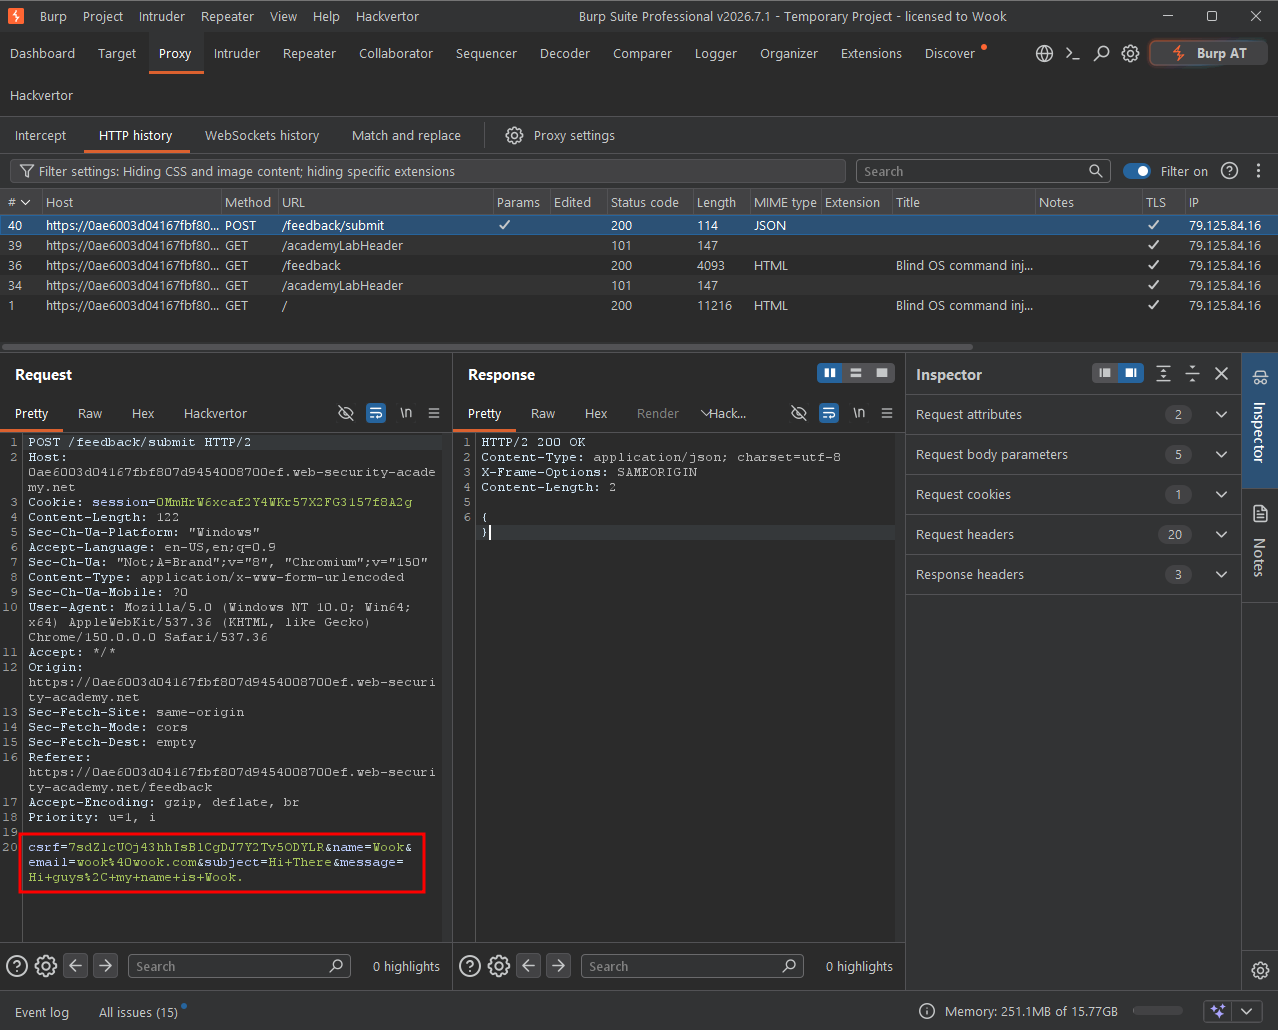Image resolution: width=1278 pixels, height=1030 pixels.
Task: Toggle word wrap in Request panel
Action: (376, 413)
